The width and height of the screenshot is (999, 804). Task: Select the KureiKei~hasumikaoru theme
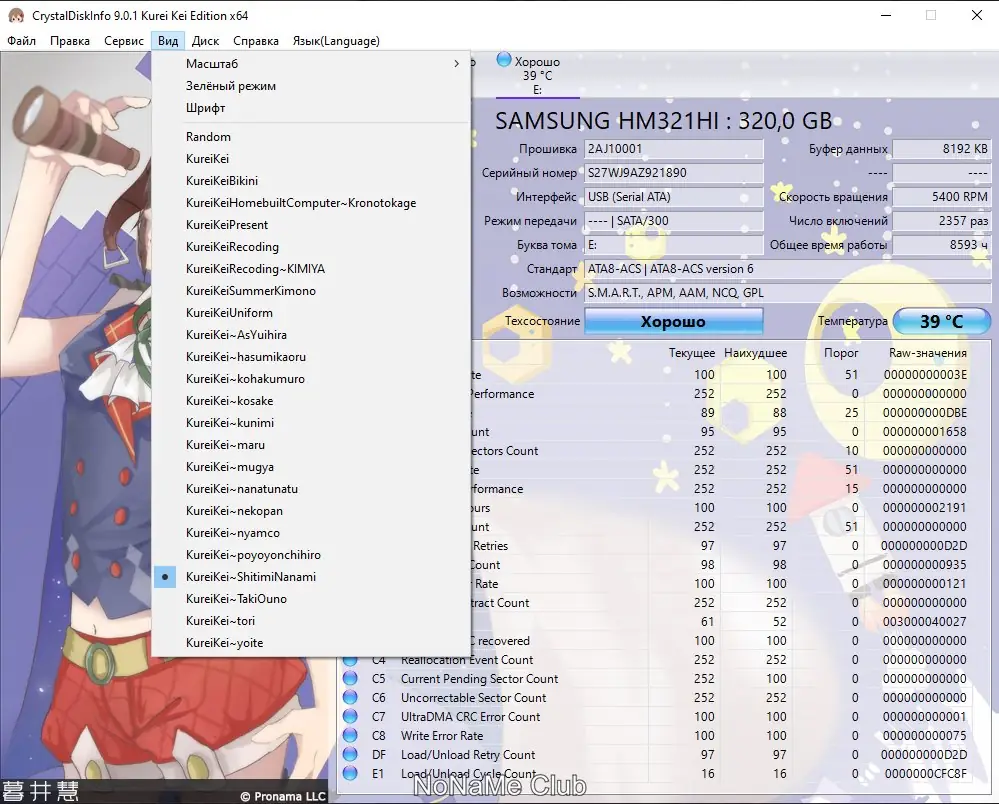pos(311,357)
